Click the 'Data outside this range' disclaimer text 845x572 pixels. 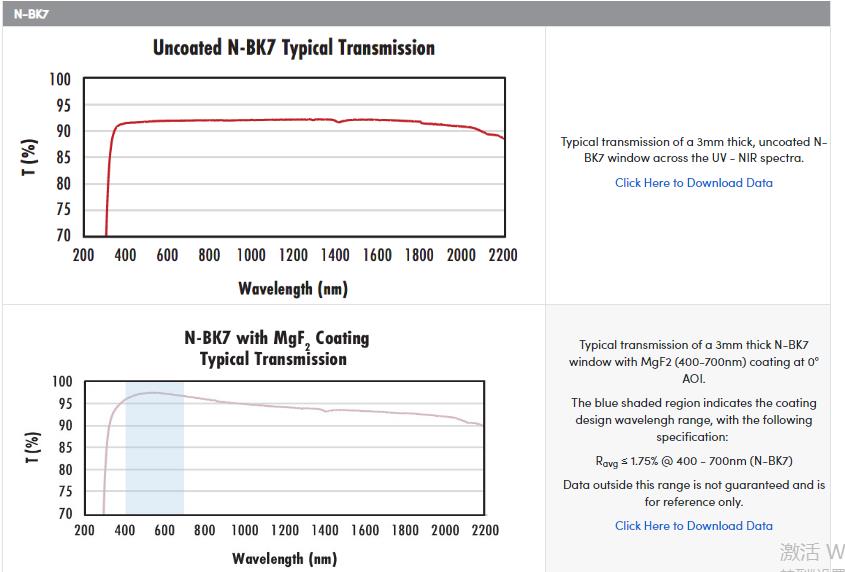click(693, 493)
